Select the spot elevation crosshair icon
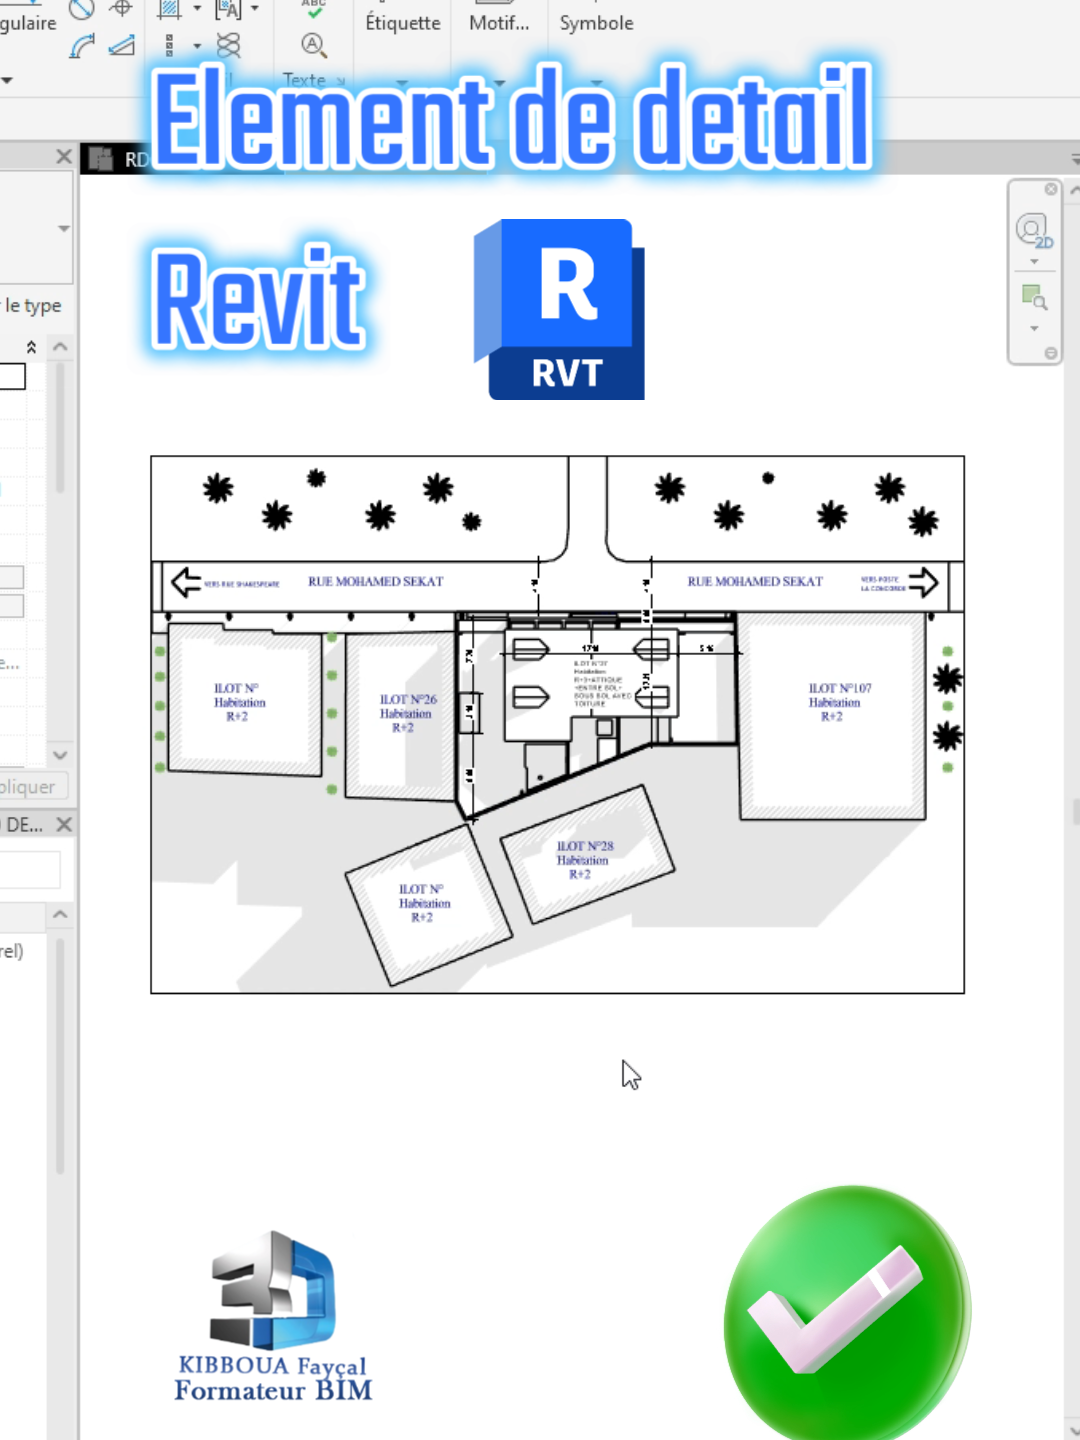 click(121, 9)
